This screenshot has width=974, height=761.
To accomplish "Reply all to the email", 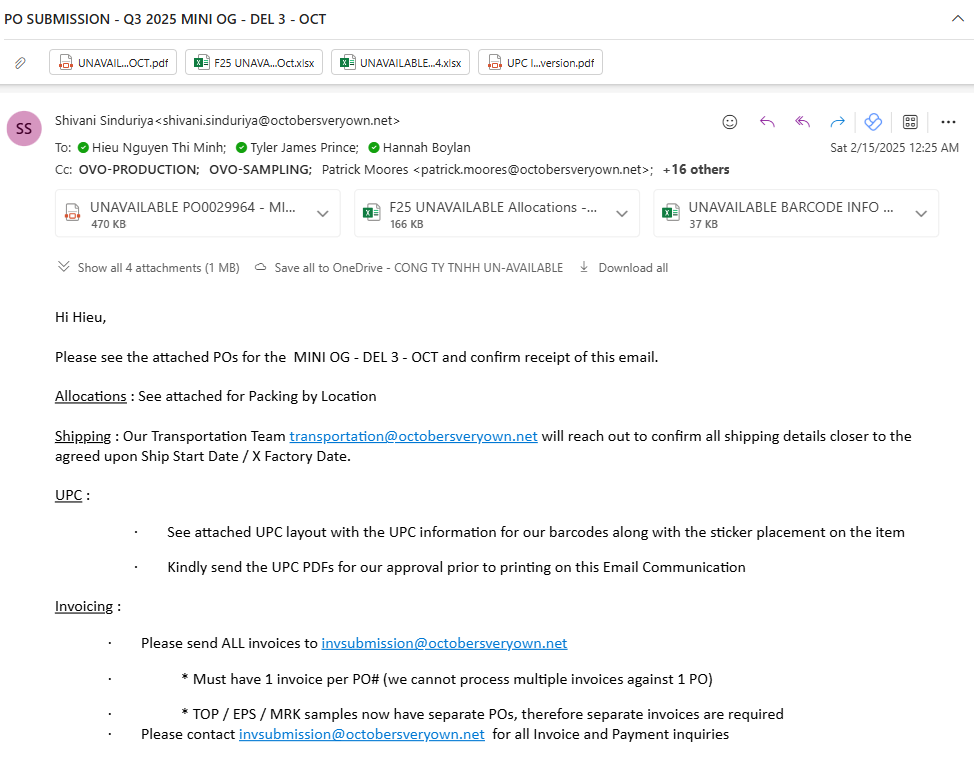I will click(x=803, y=122).
